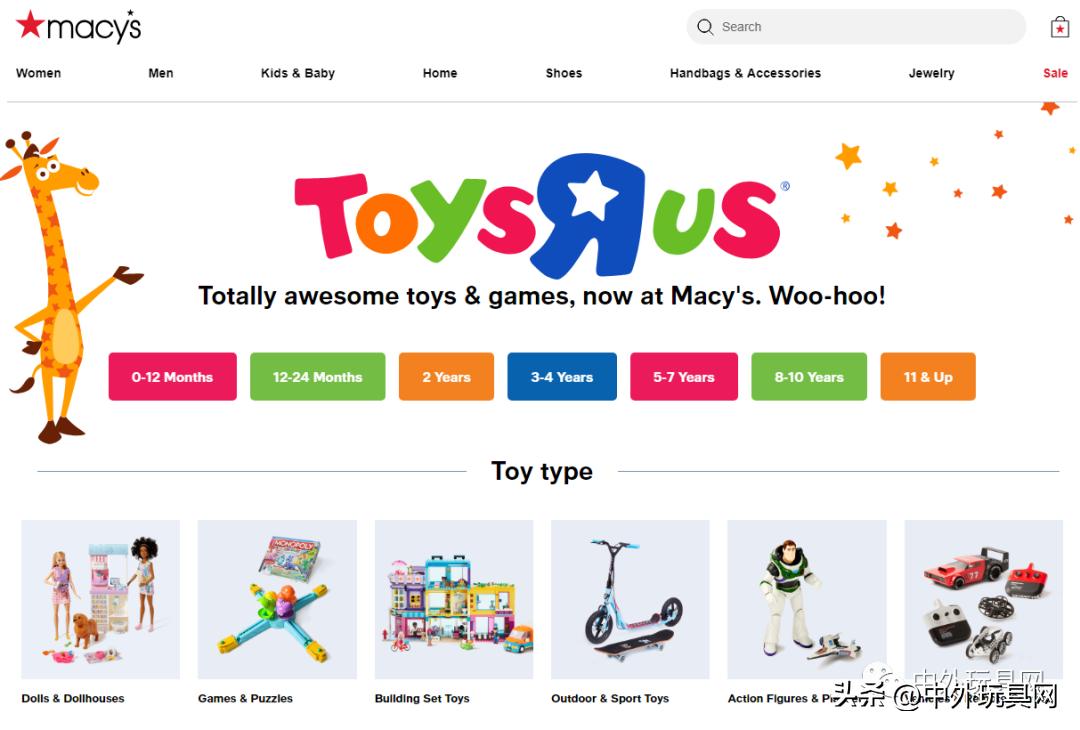Focus the Search input field
This screenshot has height=730, width=1080.
[x=855, y=27]
